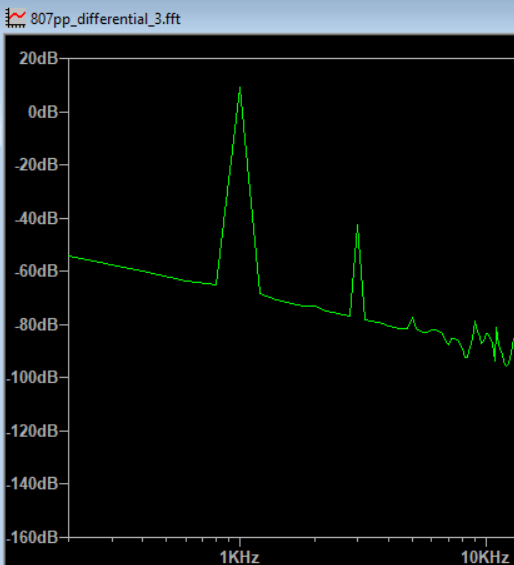
Task: Click the 20dB axis label
Action: click(x=39, y=58)
